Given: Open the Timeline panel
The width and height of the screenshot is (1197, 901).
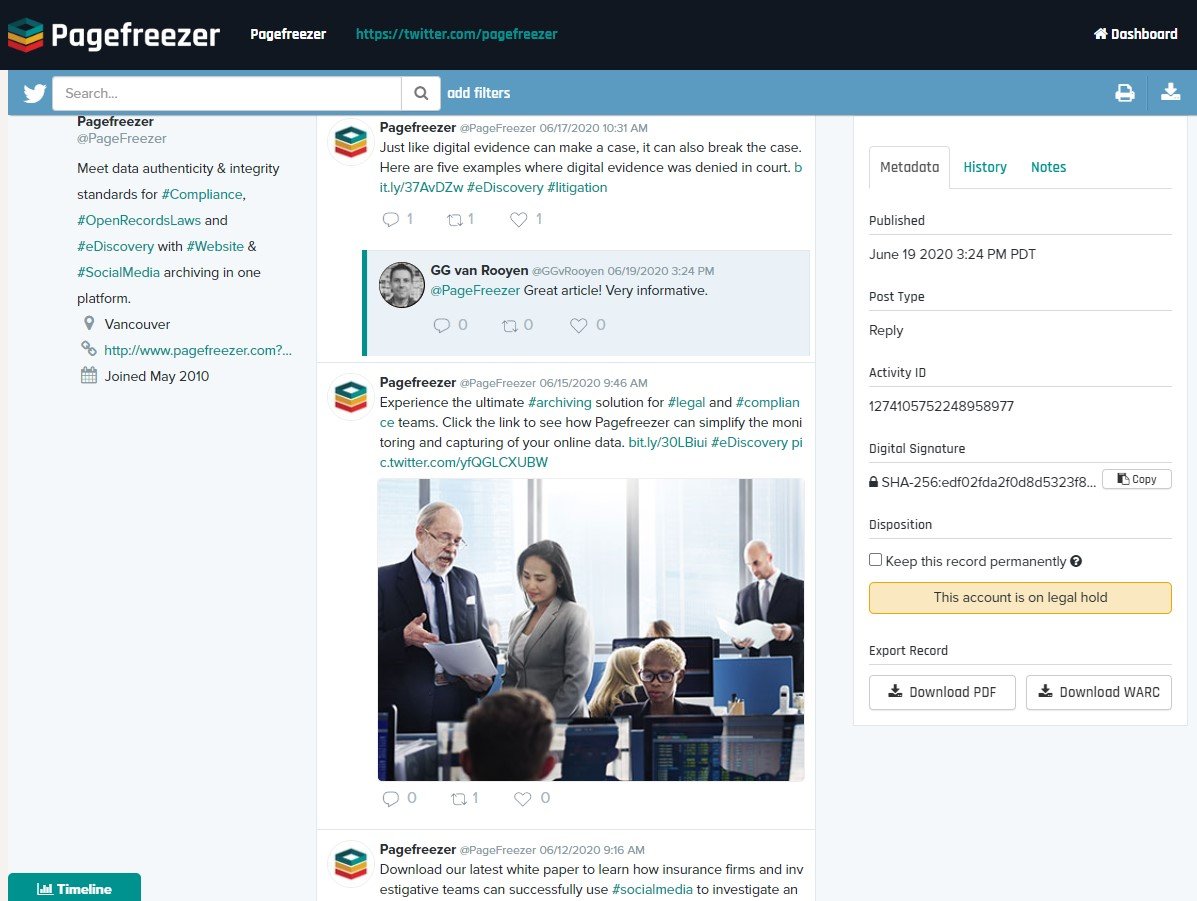Looking at the screenshot, I should click(x=74, y=888).
